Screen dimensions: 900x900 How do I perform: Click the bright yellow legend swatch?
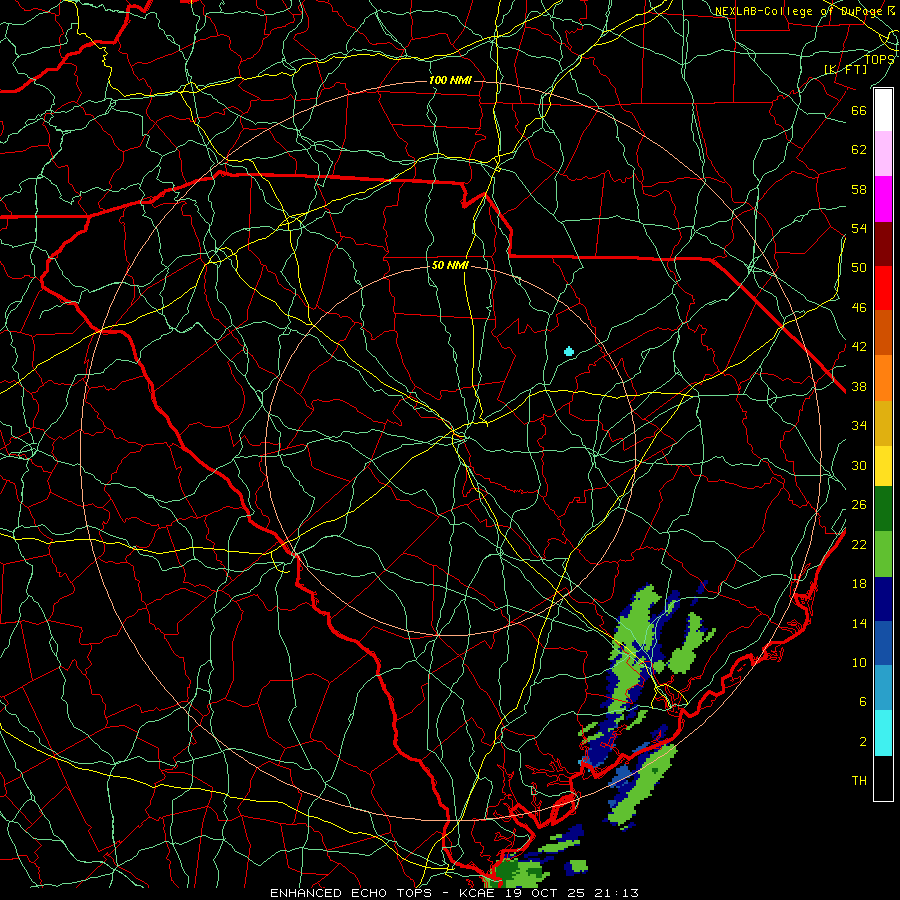(x=883, y=465)
